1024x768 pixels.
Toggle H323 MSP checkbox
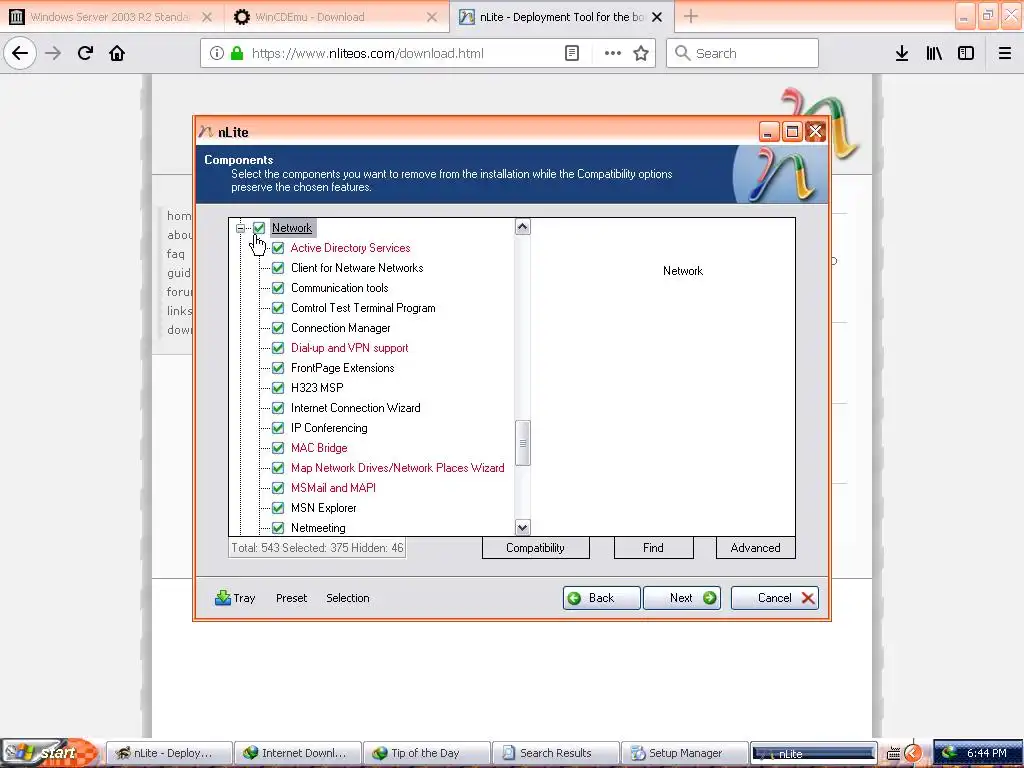click(278, 388)
